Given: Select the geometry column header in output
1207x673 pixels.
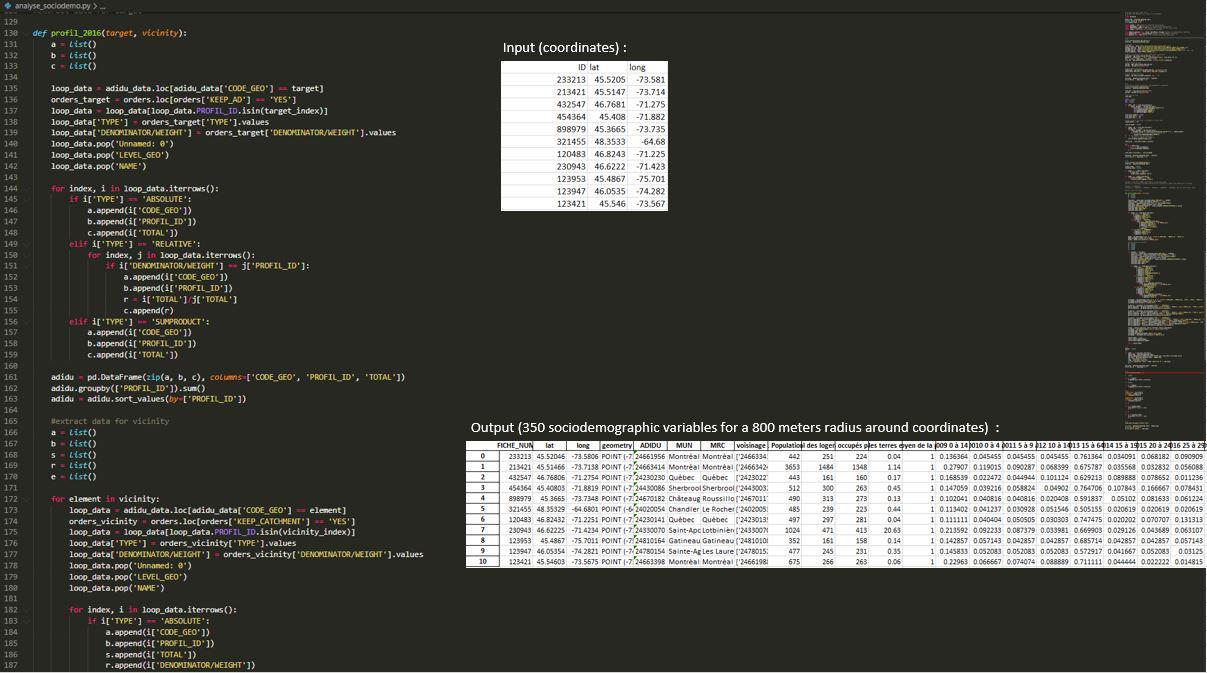Looking at the screenshot, I should 617,445.
